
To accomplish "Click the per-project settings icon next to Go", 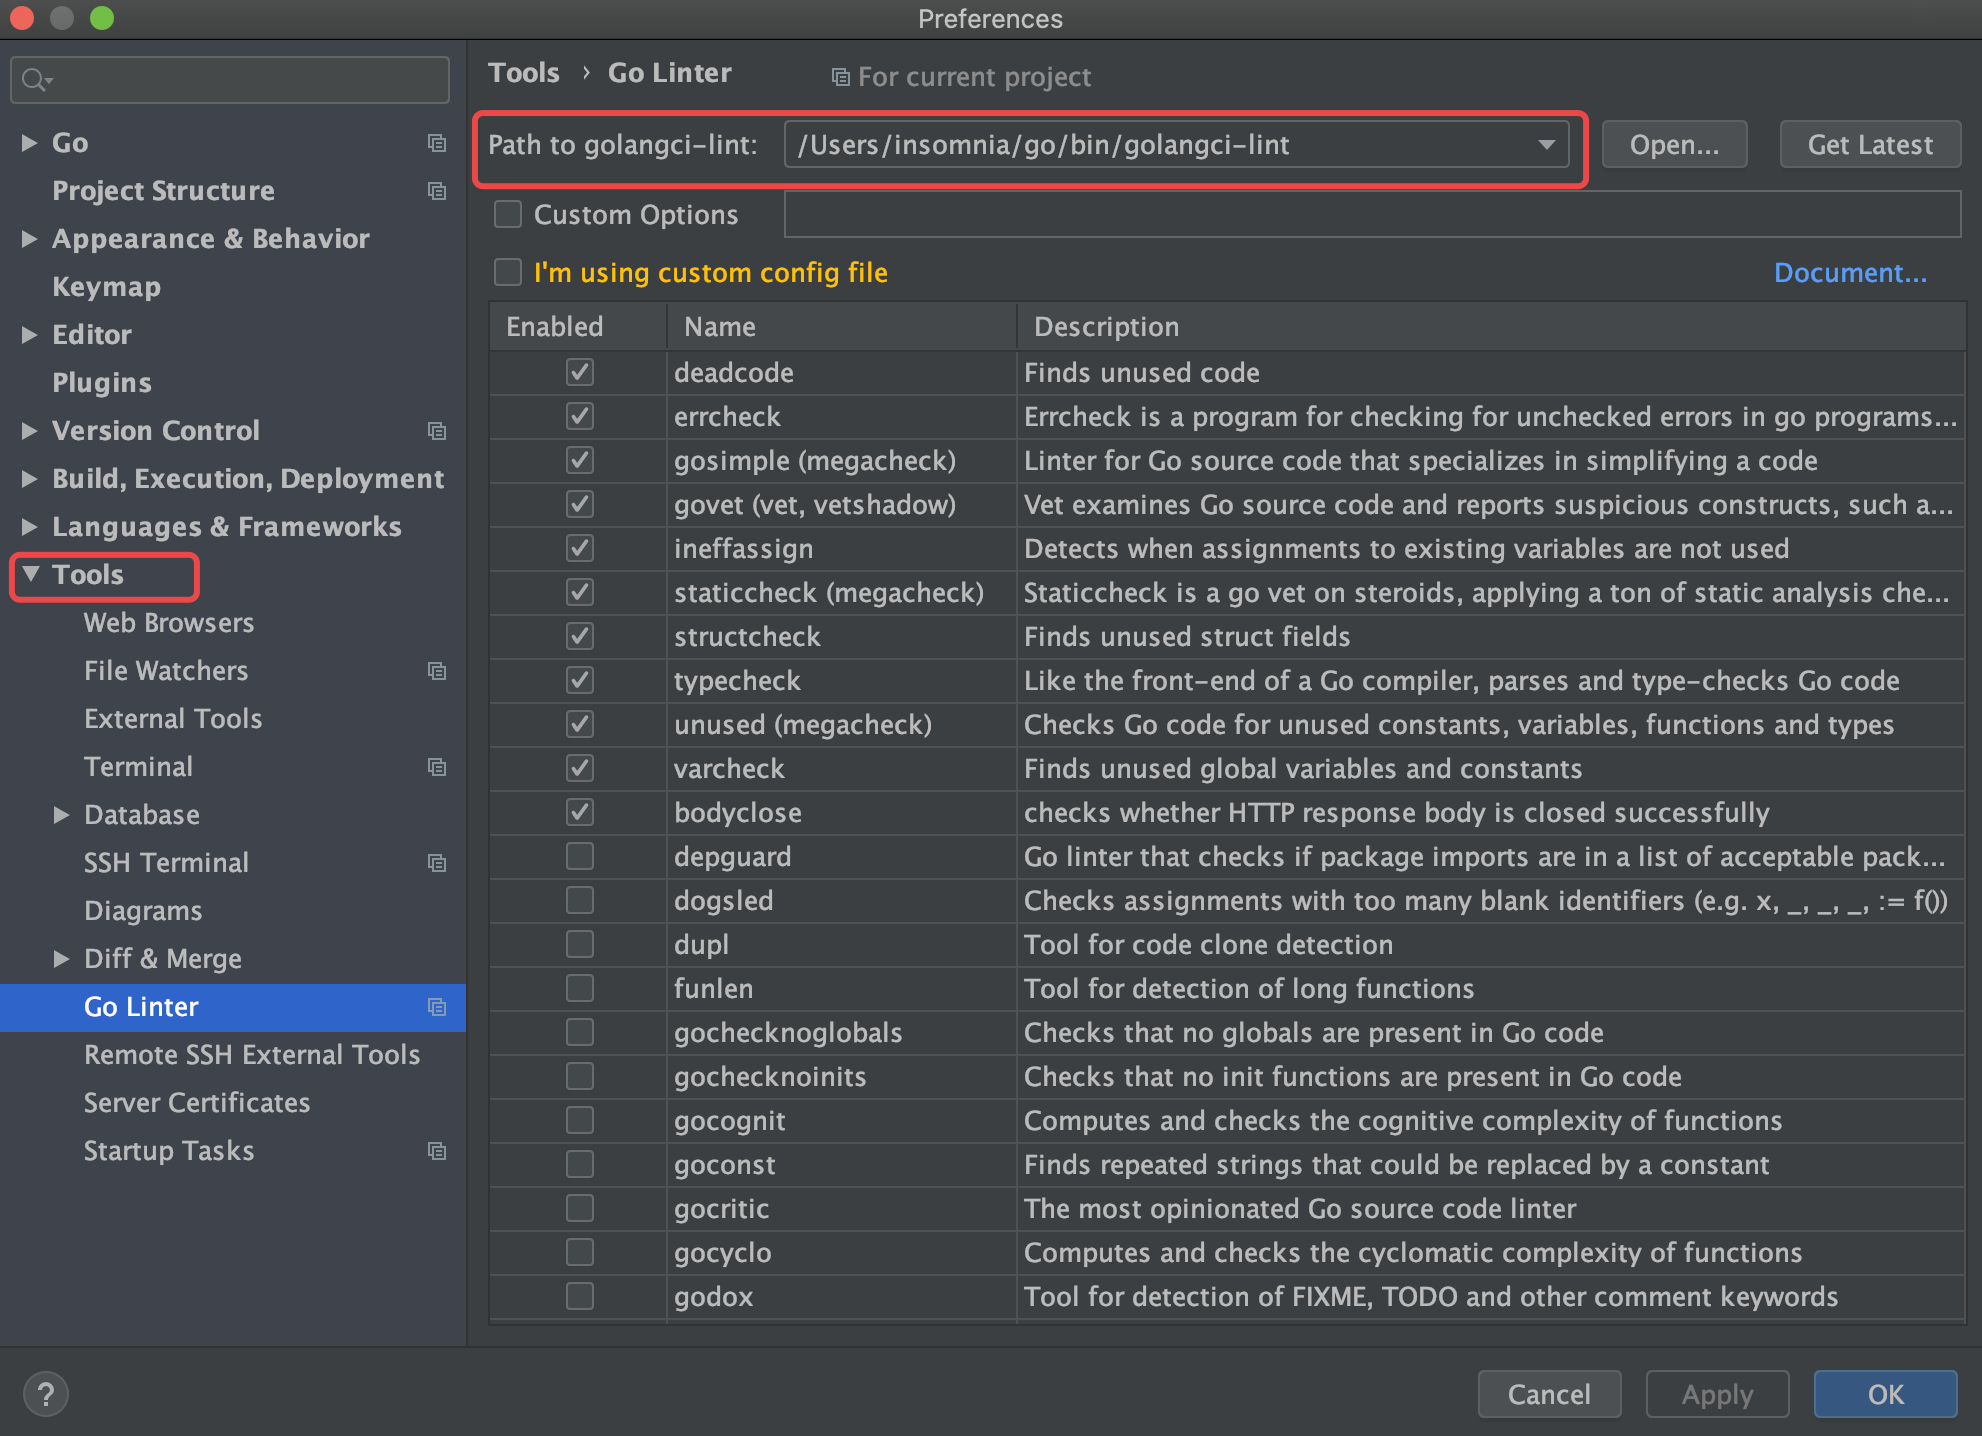I will (x=437, y=143).
